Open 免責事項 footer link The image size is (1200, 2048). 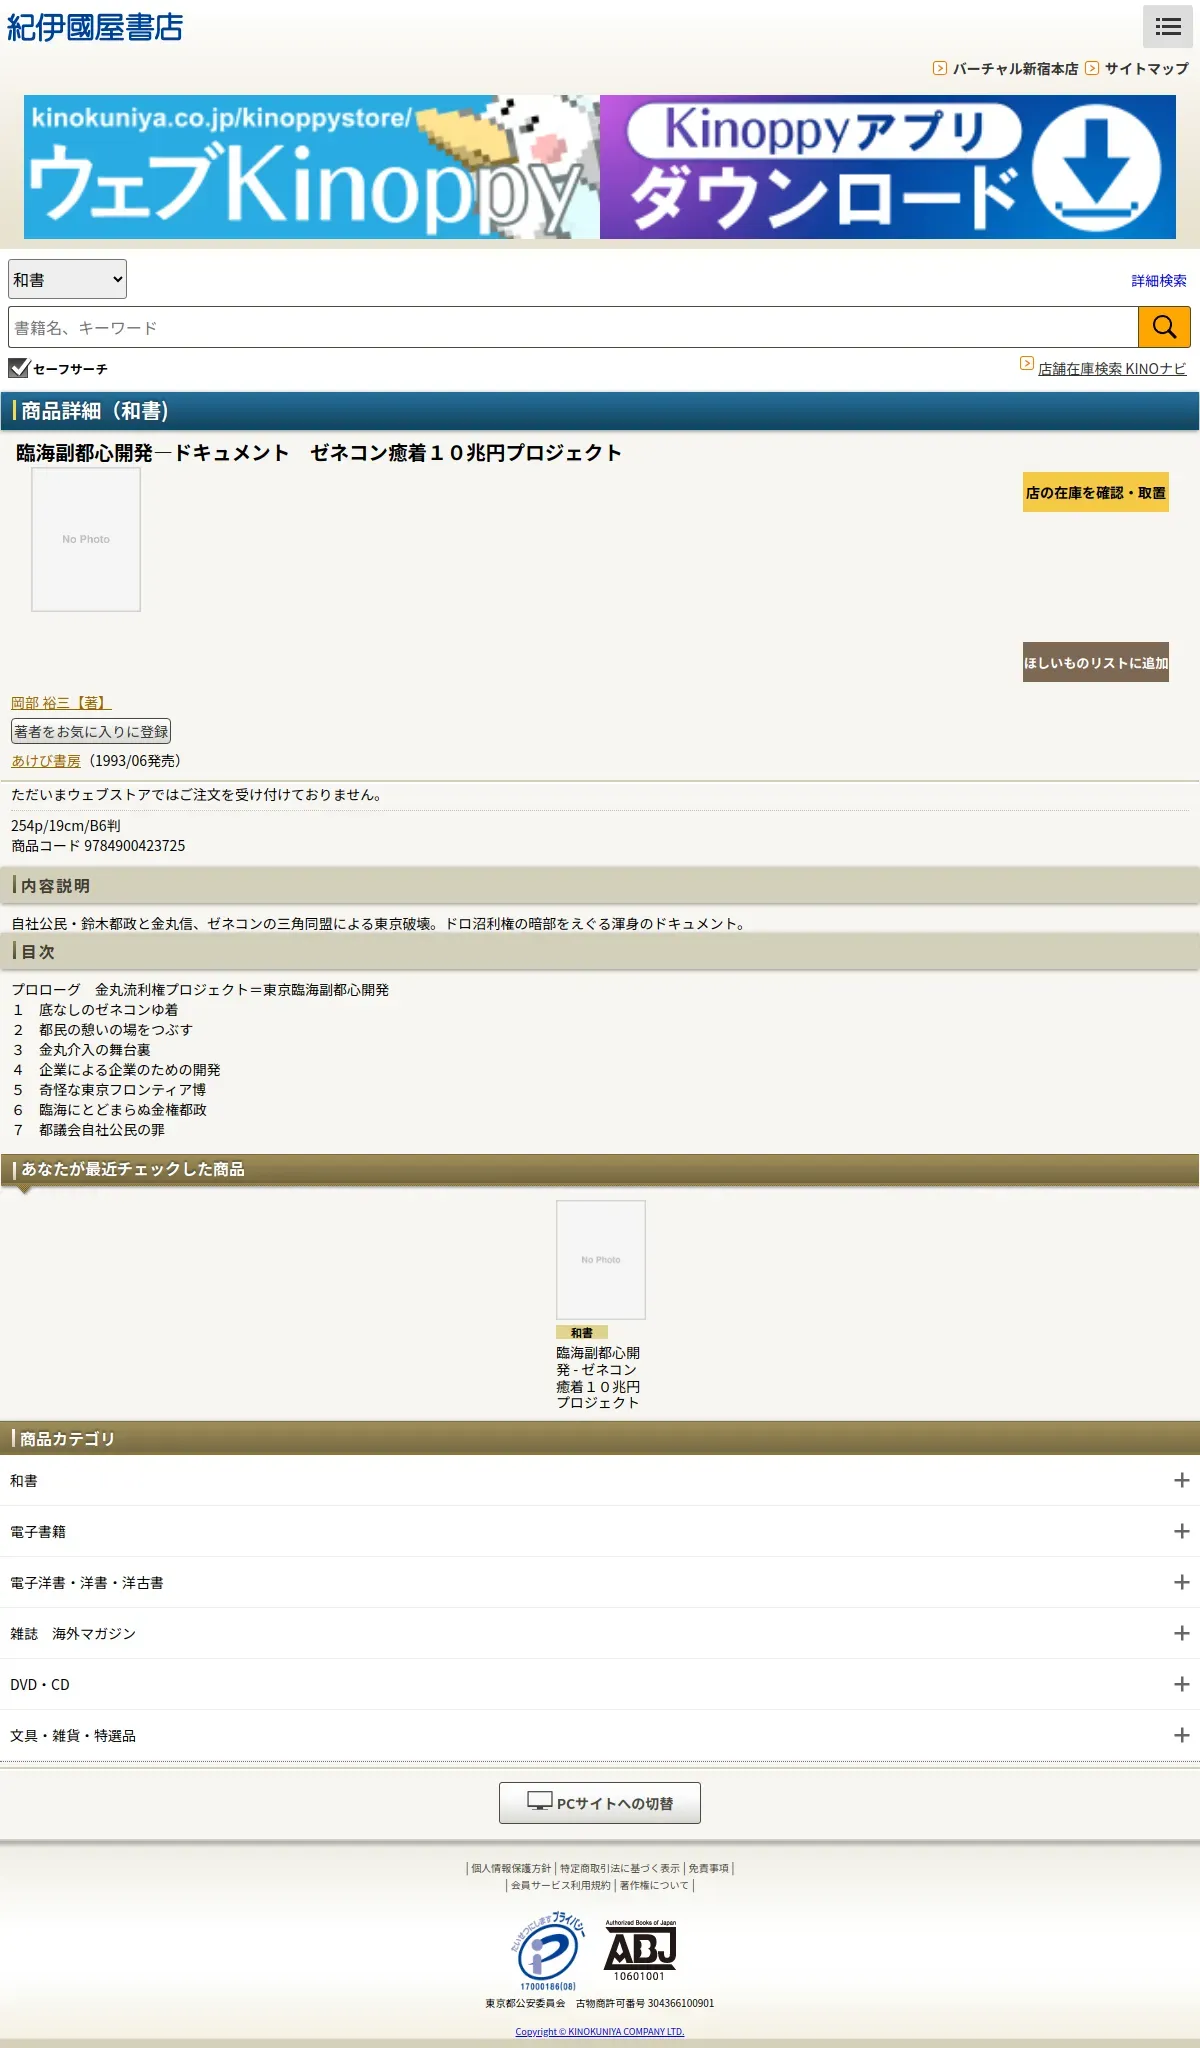coord(708,1868)
